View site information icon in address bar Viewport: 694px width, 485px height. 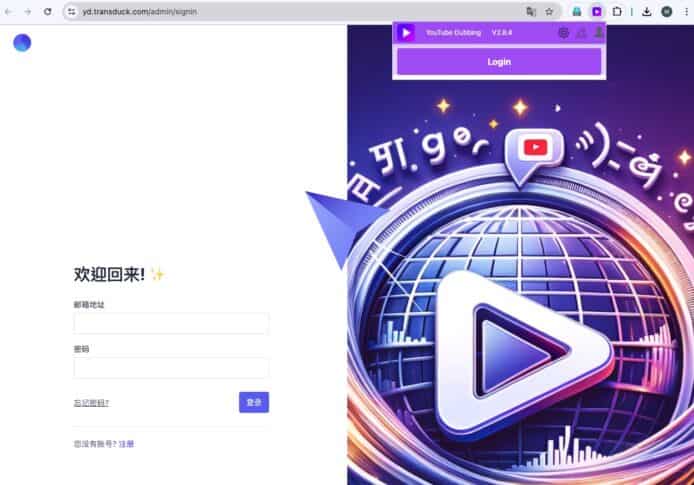click(72, 11)
